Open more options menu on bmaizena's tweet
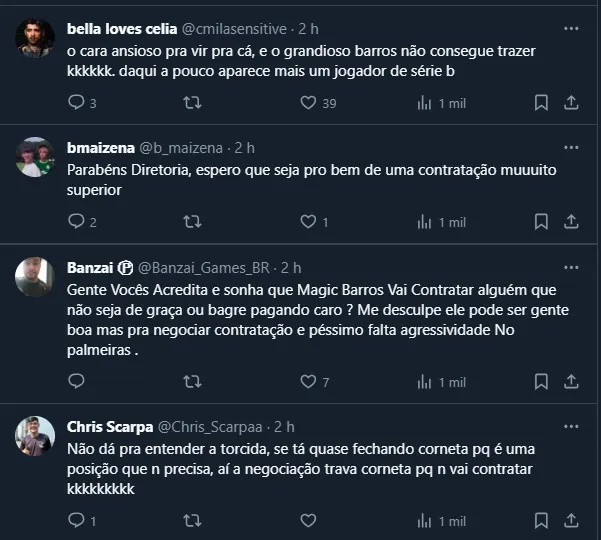This screenshot has height=540, width=601. coord(571,148)
